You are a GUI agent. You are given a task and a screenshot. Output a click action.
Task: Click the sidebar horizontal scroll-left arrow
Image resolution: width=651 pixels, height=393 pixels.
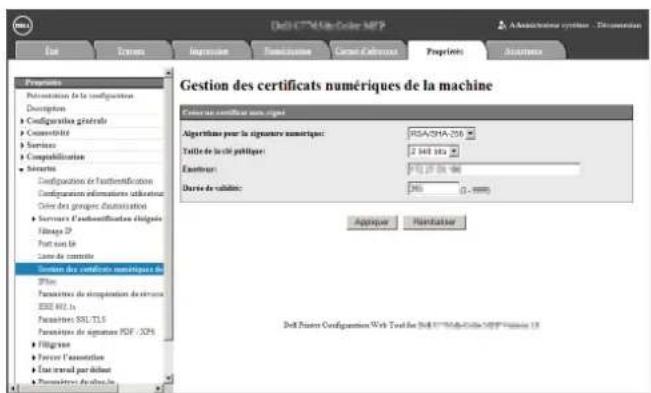pos(13,388)
